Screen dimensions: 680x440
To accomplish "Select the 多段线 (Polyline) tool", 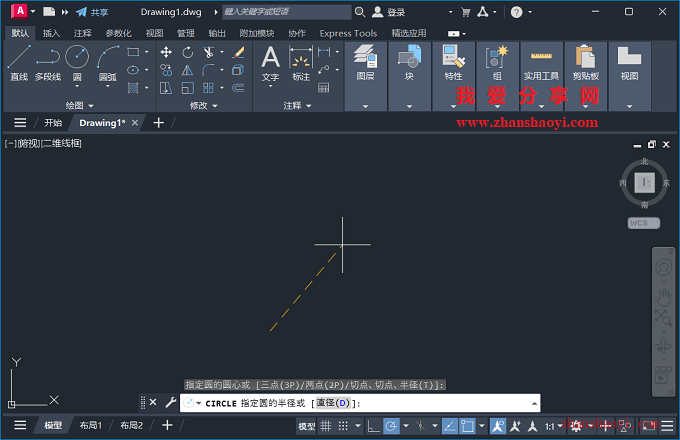I will pyautogui.click(x=48, y=63).
